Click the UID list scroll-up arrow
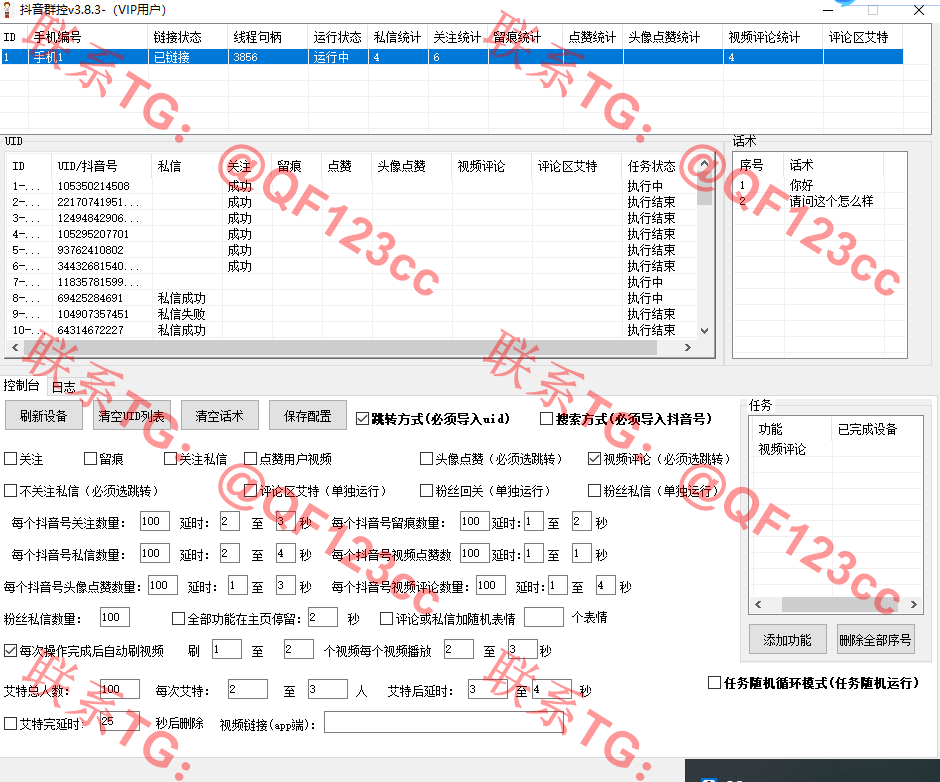 [704, 164]
